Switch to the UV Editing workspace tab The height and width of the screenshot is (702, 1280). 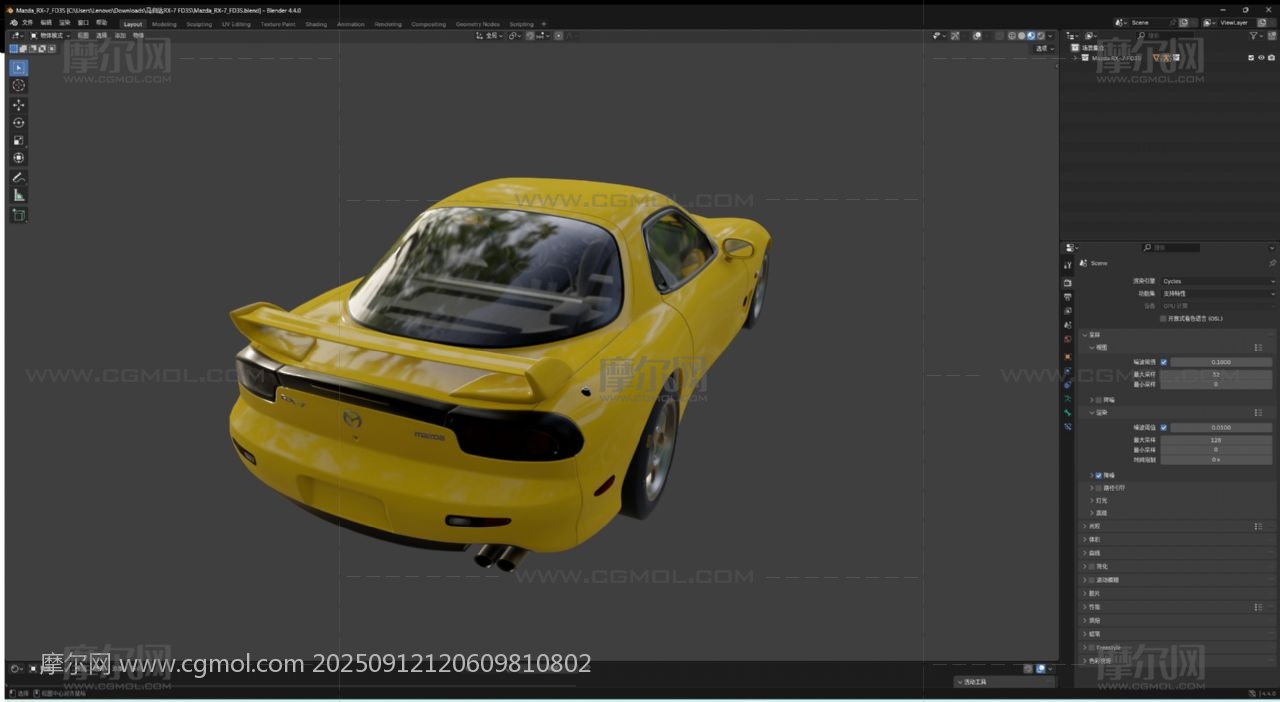[x=236, y=24]
